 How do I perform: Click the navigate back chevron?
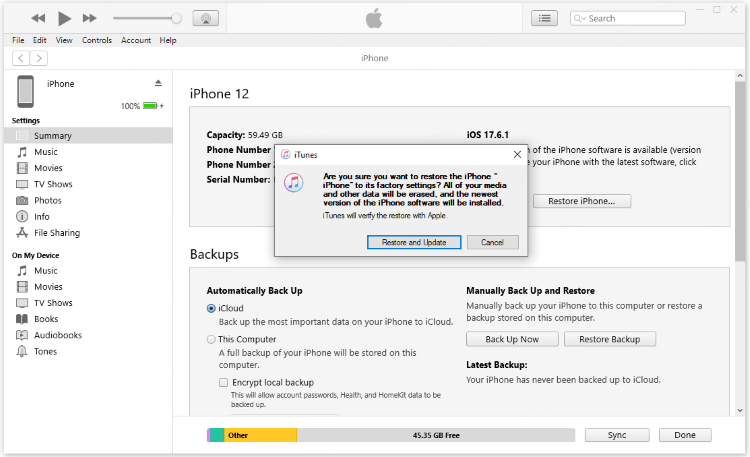[20, 58]
